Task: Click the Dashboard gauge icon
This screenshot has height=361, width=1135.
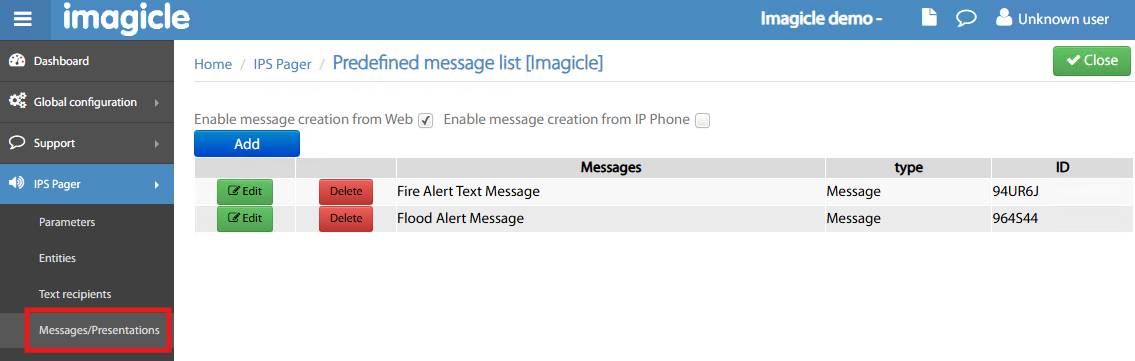Action: point(17,61)
